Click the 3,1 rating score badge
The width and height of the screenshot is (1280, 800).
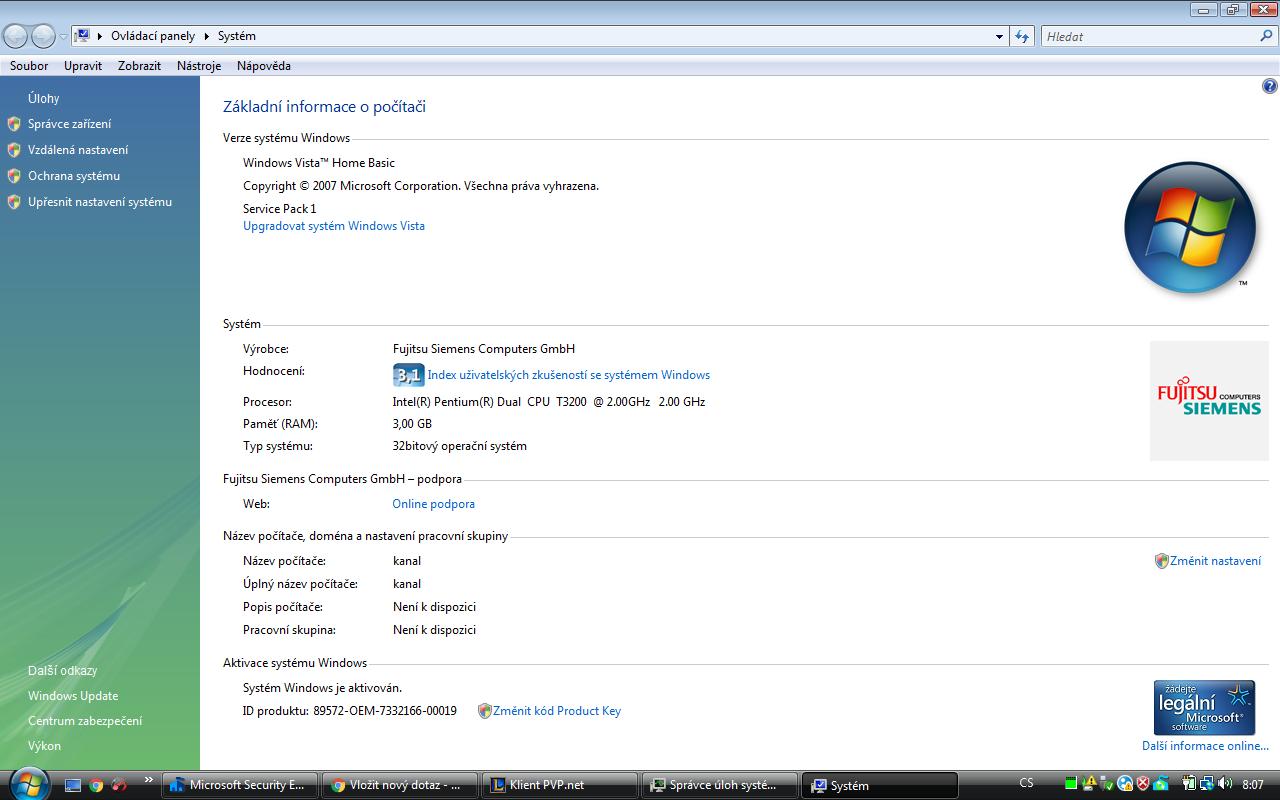408,375
